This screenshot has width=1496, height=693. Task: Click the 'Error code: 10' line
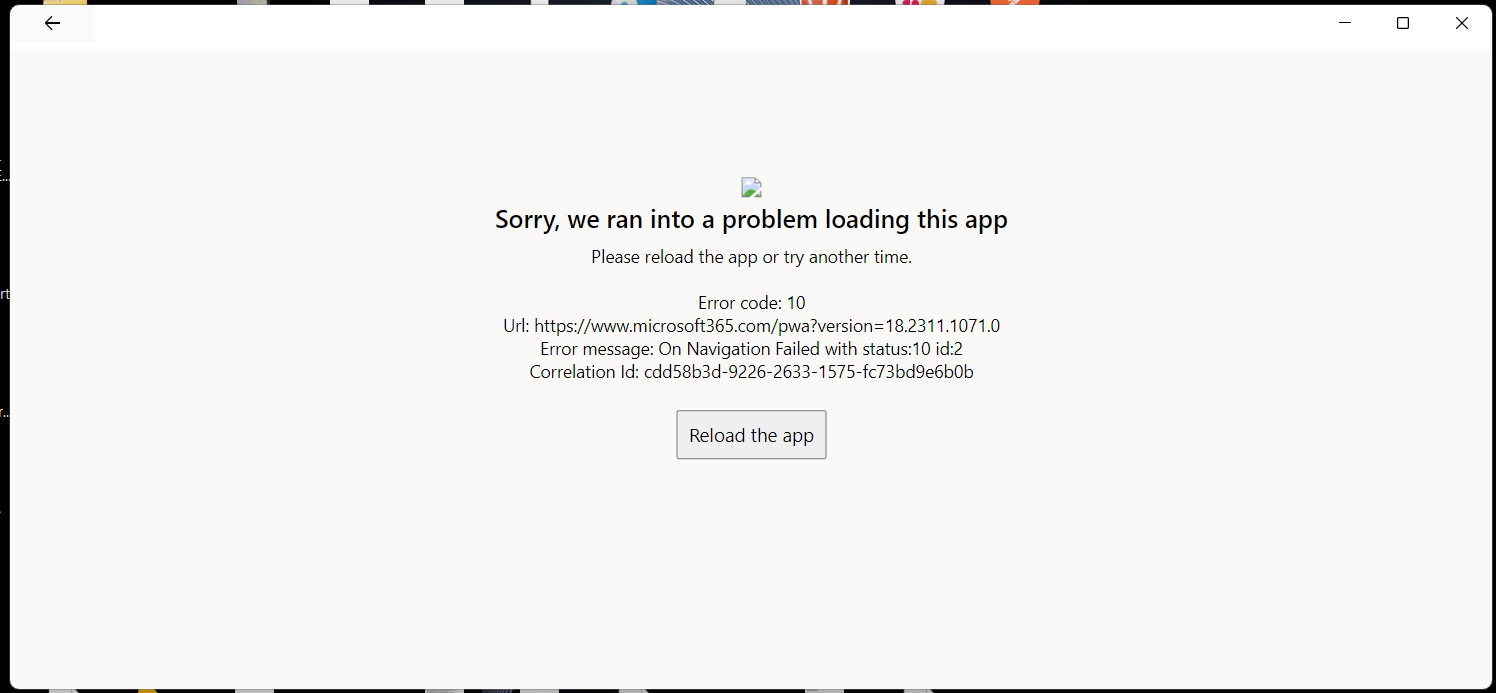pyautogui.click(x=751, y=303)
